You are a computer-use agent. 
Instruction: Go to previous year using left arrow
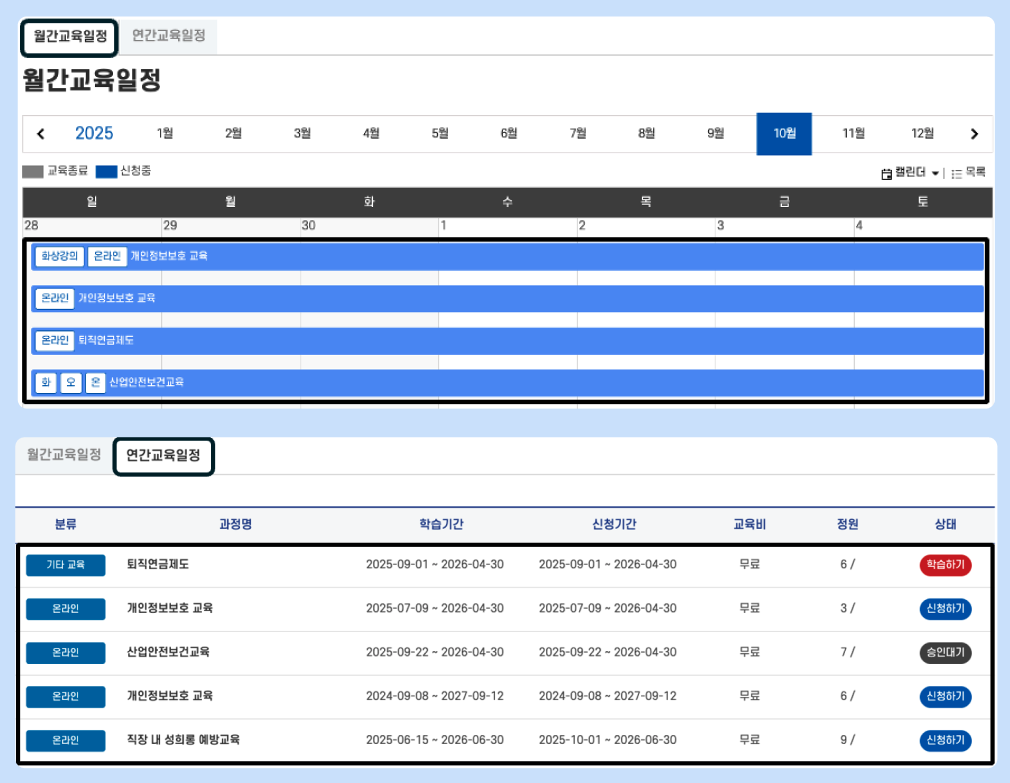click(x=41, y=134)
